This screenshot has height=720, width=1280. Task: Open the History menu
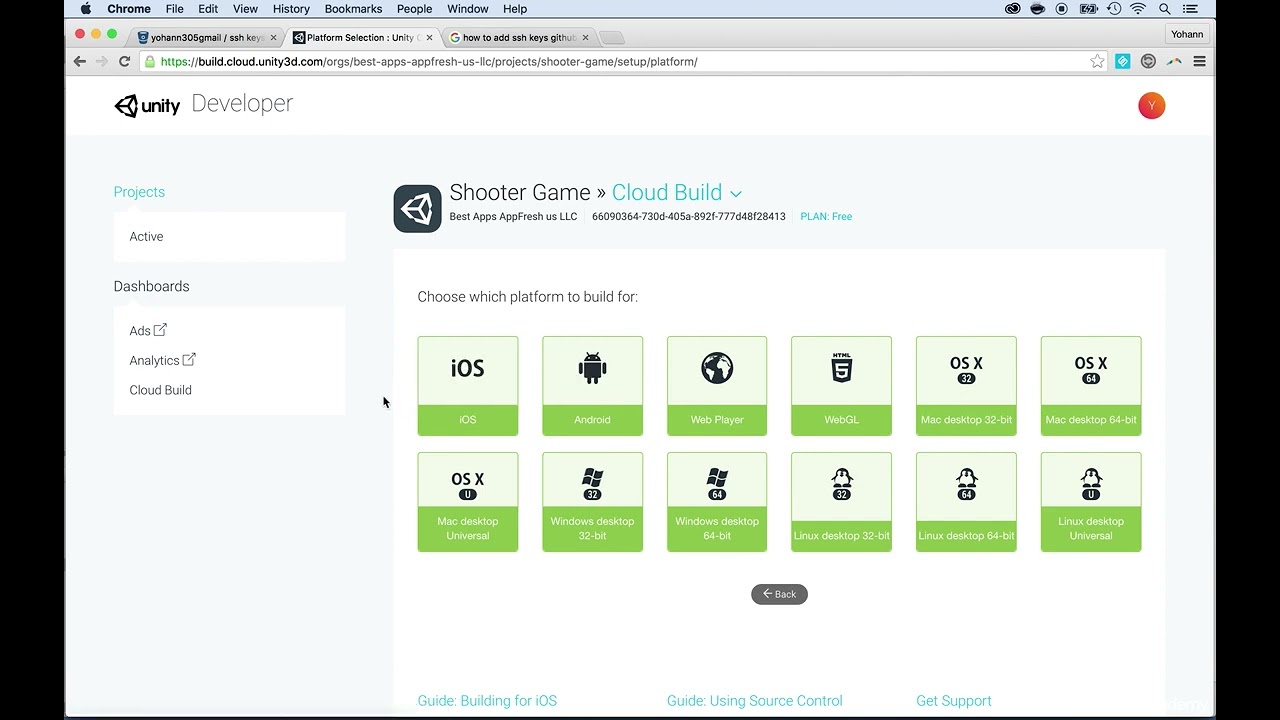pos(291,9)
